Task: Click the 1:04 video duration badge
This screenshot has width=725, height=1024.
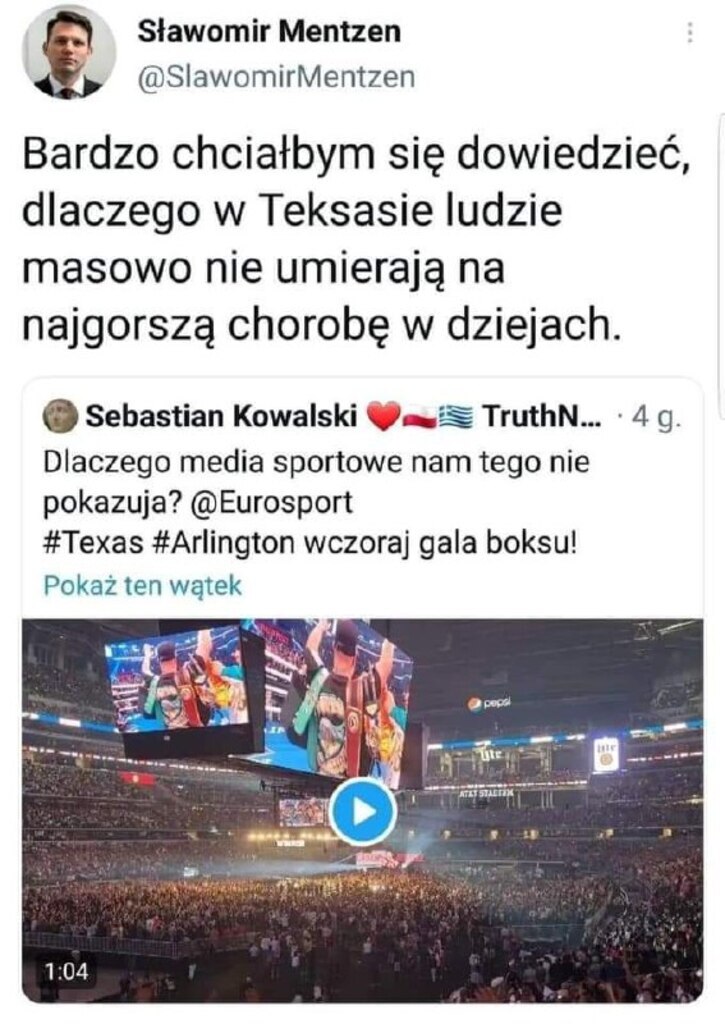Action: (x=67, y=971)
